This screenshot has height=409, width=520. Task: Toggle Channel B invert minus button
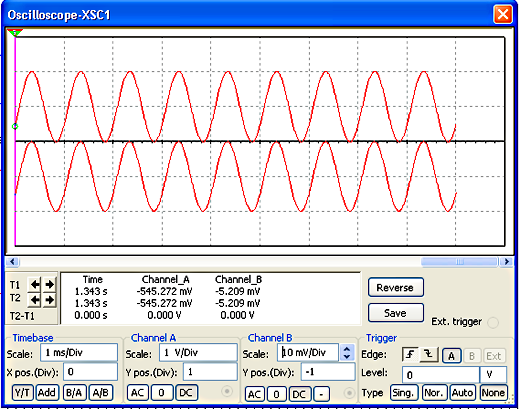321,394
